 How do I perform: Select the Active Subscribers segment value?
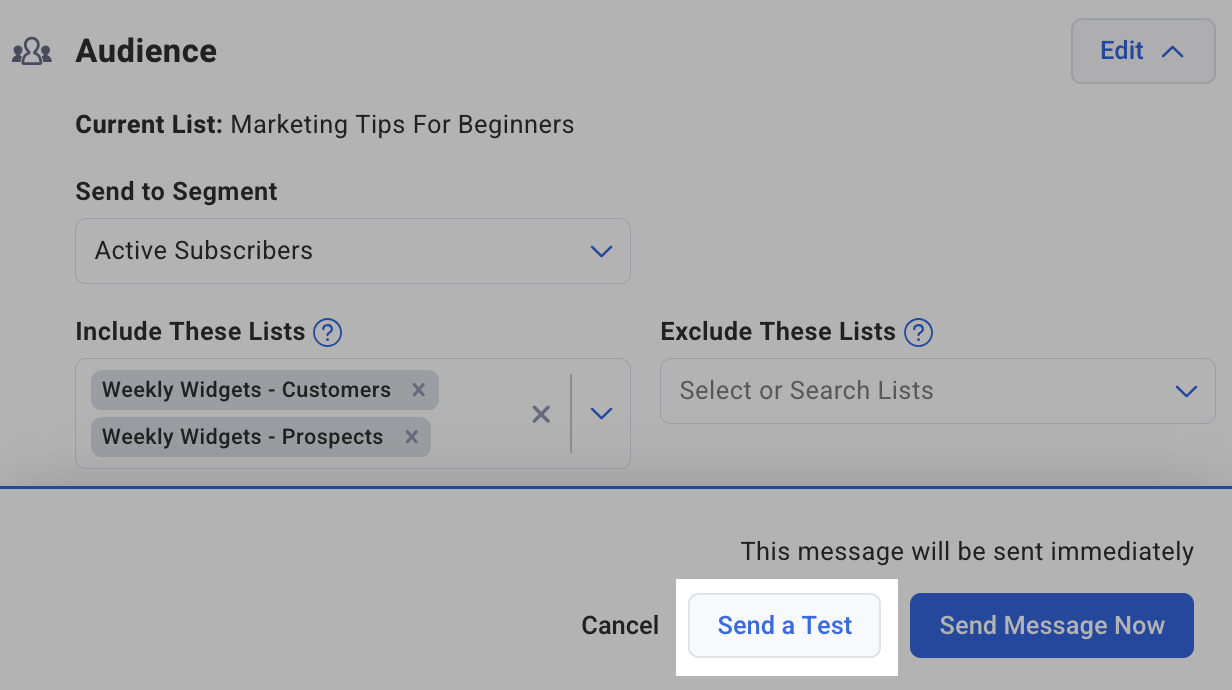(x=204, y=251)
